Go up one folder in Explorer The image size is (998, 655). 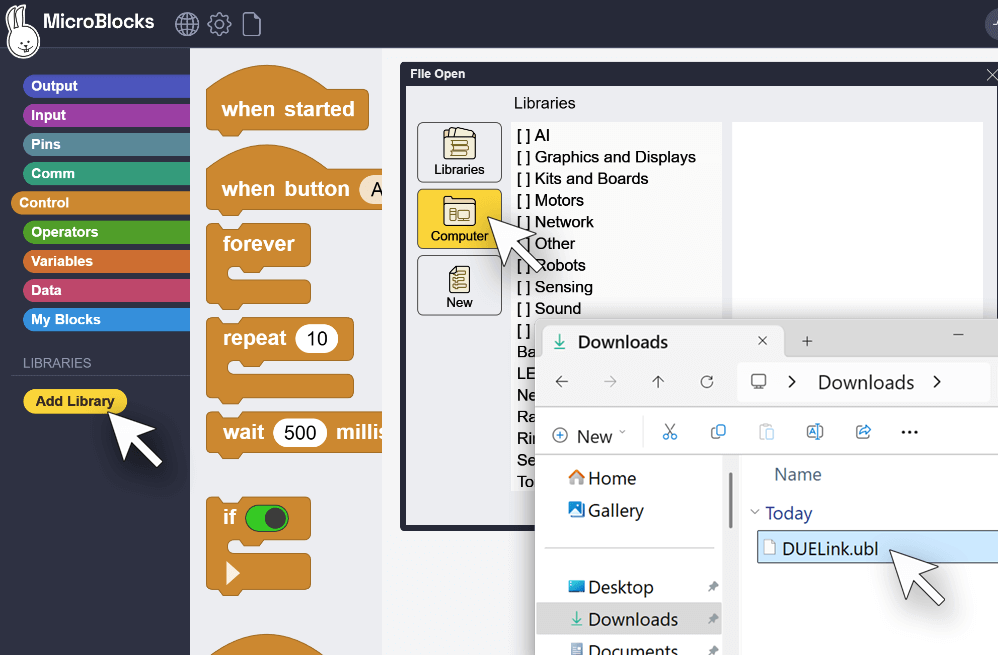(658, 382)
